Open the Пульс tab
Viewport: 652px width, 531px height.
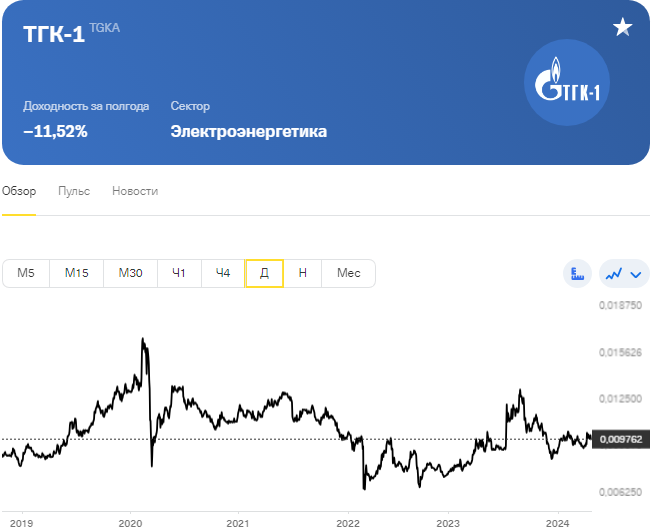click(74, 191)
